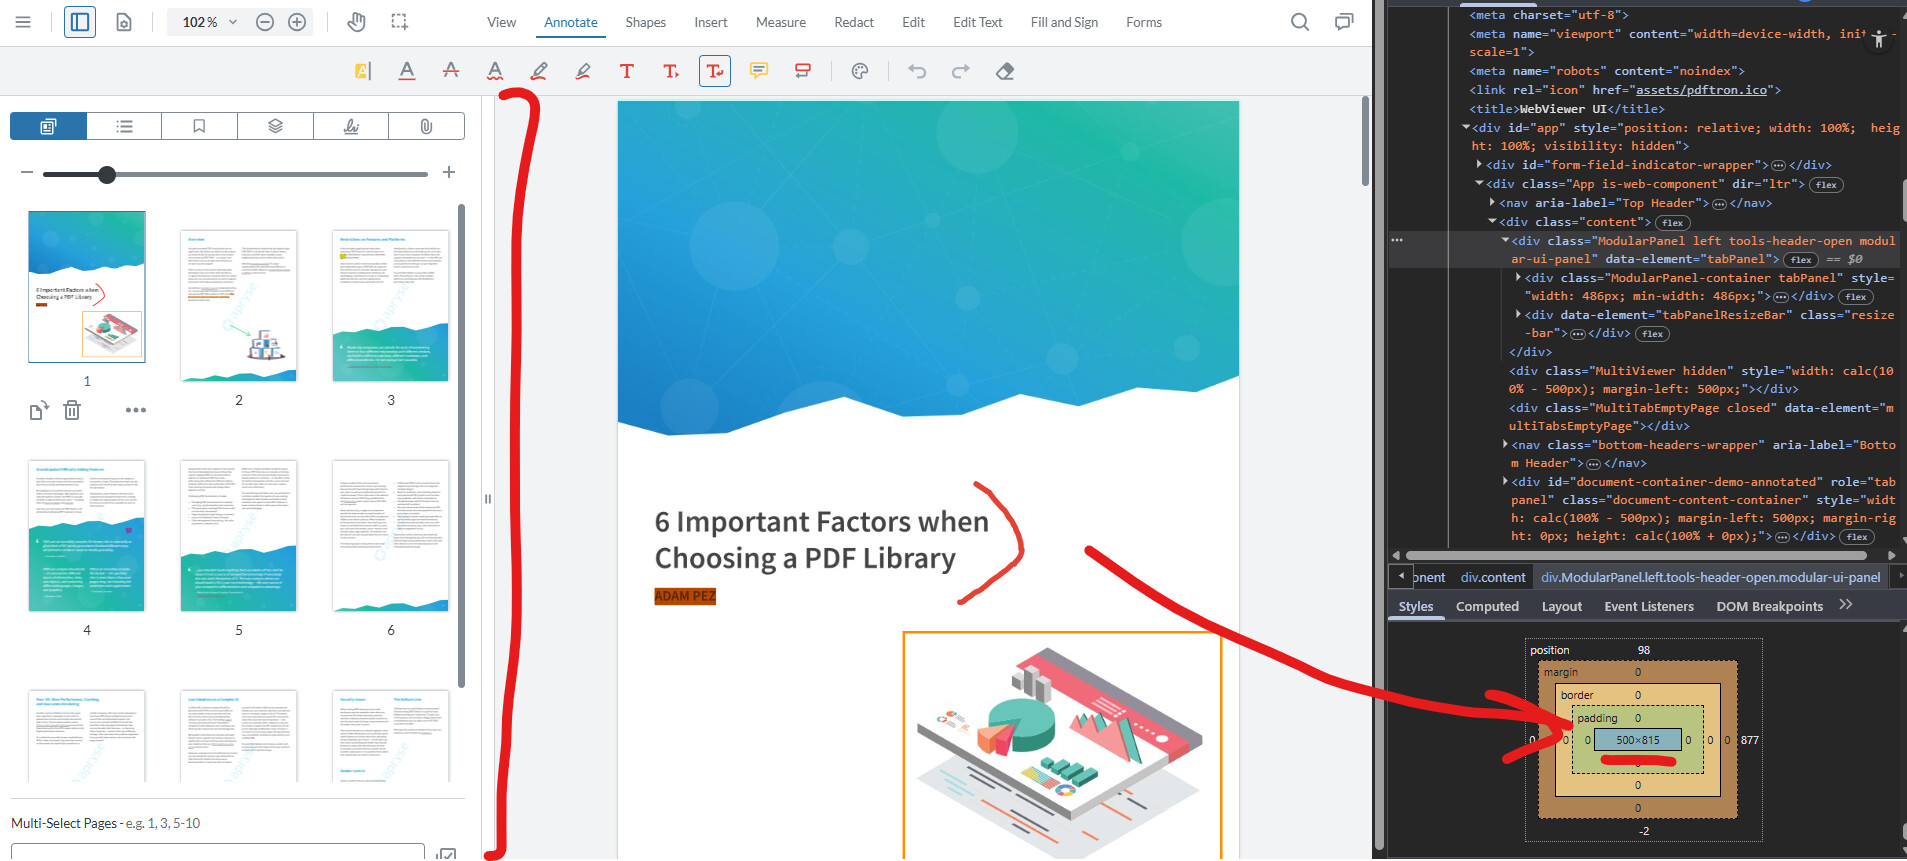Delete page 1 with trash icon
The width and height of the screenshot is (1907, 861).
pyautogui.click(x=72, y=410)
